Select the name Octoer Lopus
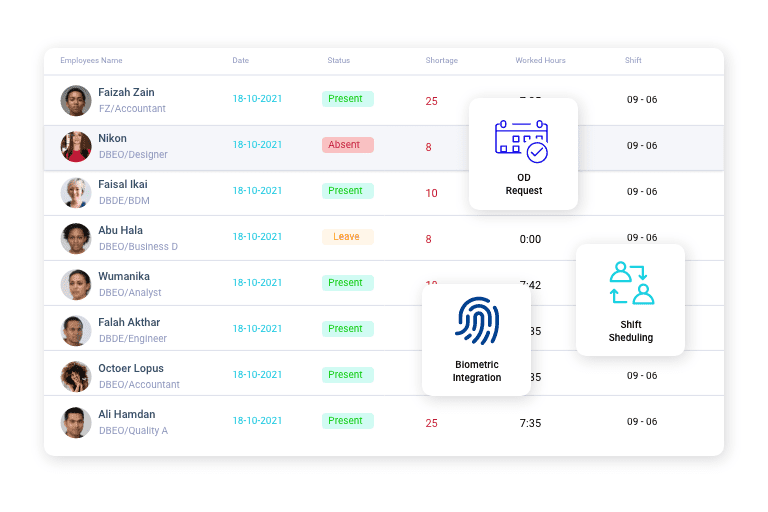The image size is (768, 512). coord(131,368)
